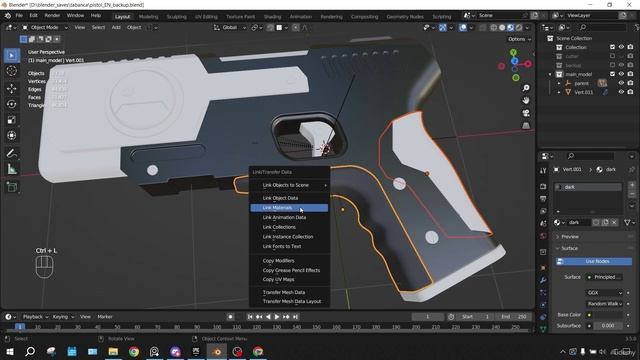640x360 pixels.
Task: Enable rendered viewport shading mode
Action: (519, 27)
